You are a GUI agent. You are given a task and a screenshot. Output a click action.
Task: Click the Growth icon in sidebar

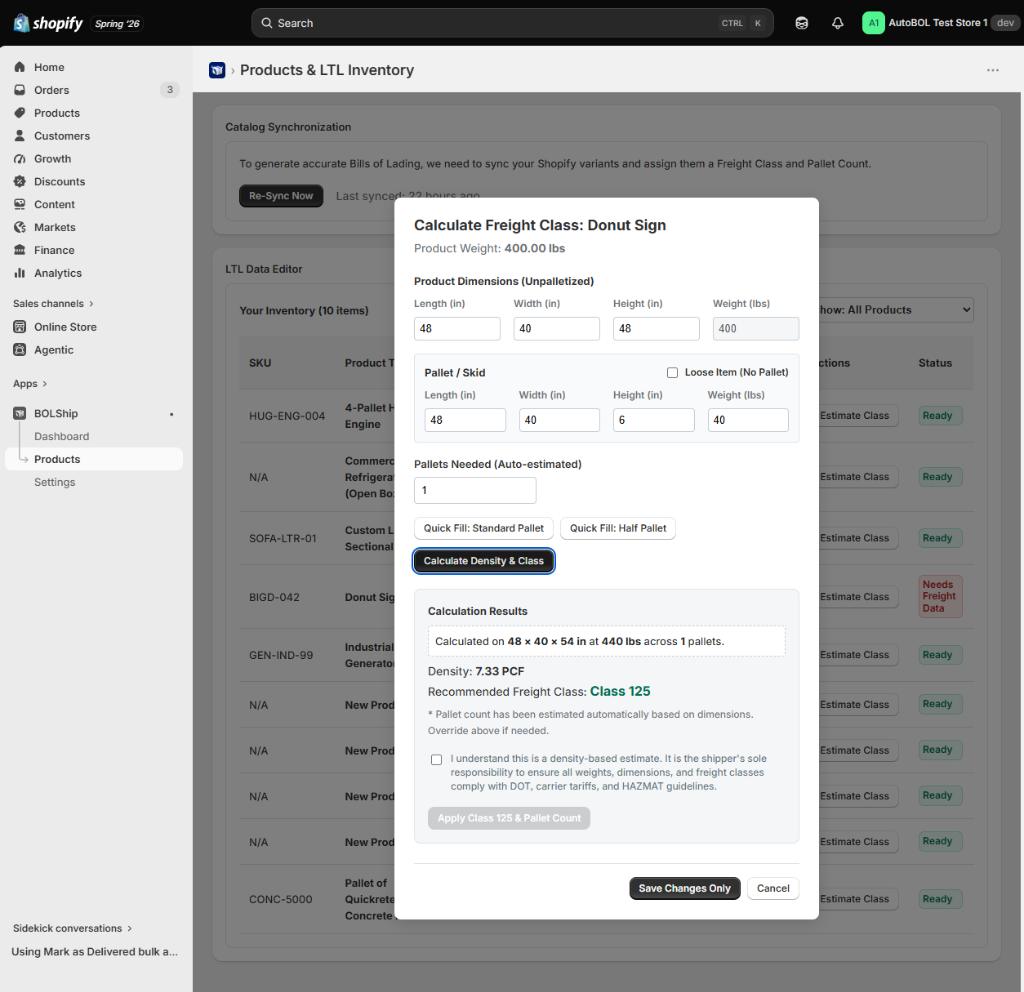pos(20,158)
